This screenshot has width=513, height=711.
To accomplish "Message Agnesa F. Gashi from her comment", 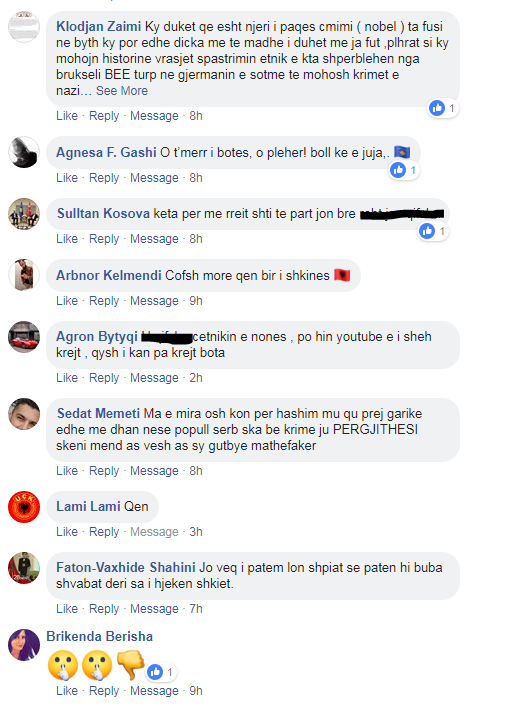I will pyautogui.click(x=154, y=178).
